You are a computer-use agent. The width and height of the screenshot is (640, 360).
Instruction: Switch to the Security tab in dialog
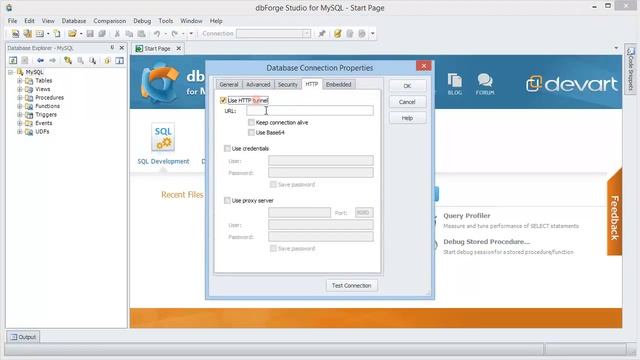click(x=288, y=84)
